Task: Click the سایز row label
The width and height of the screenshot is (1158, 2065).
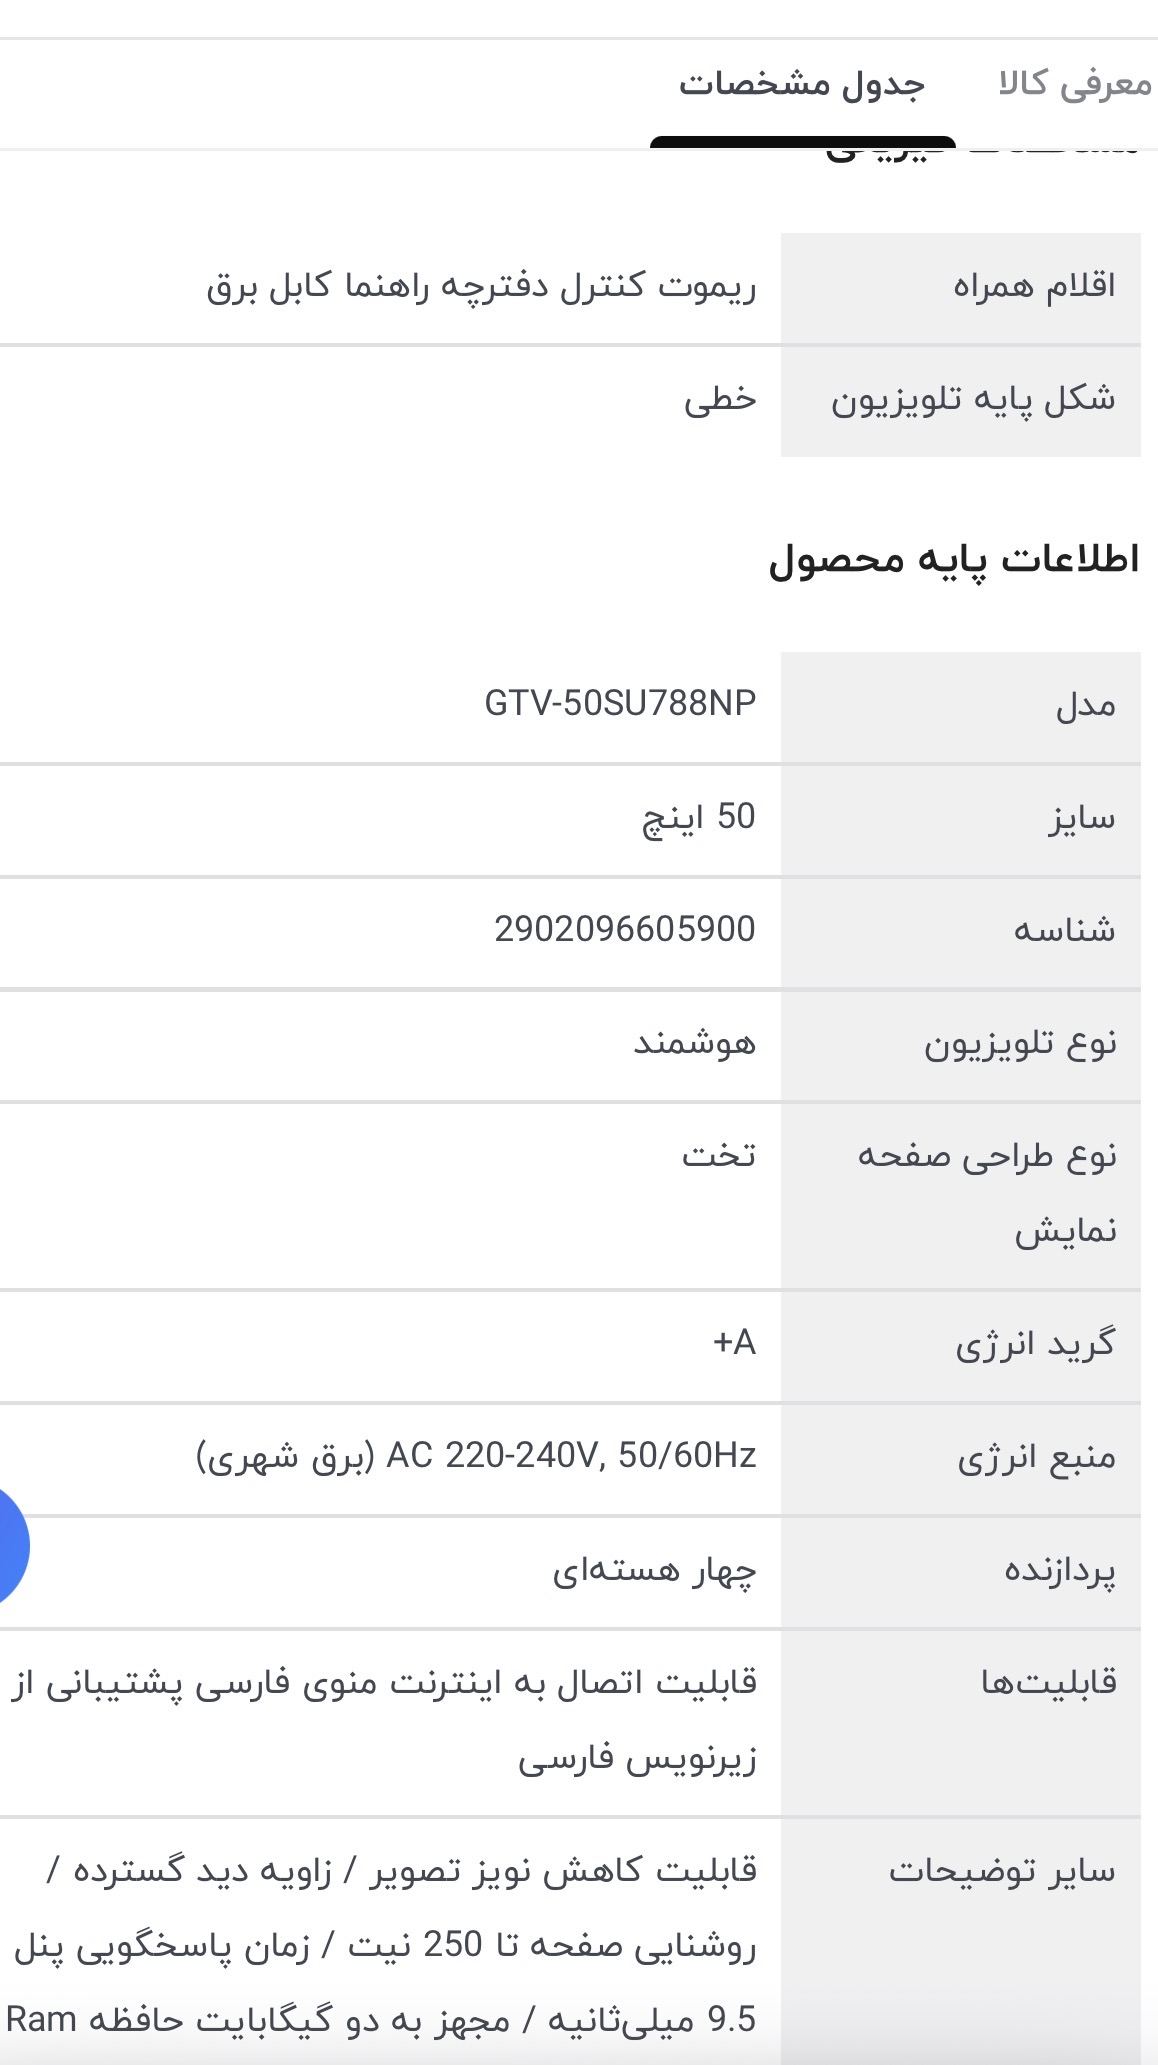Action: [x=1082, y=819]
